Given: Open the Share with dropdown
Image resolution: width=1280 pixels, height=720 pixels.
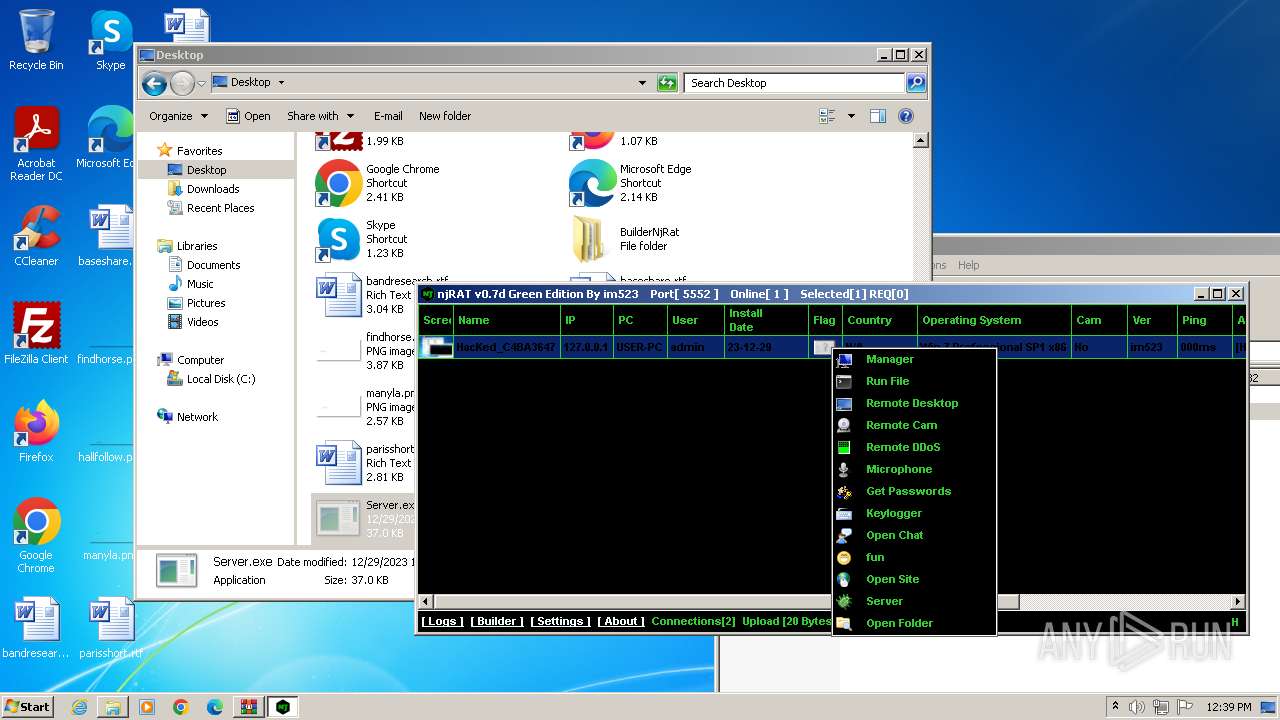Looking at the screenshot, I should point(320,116).
